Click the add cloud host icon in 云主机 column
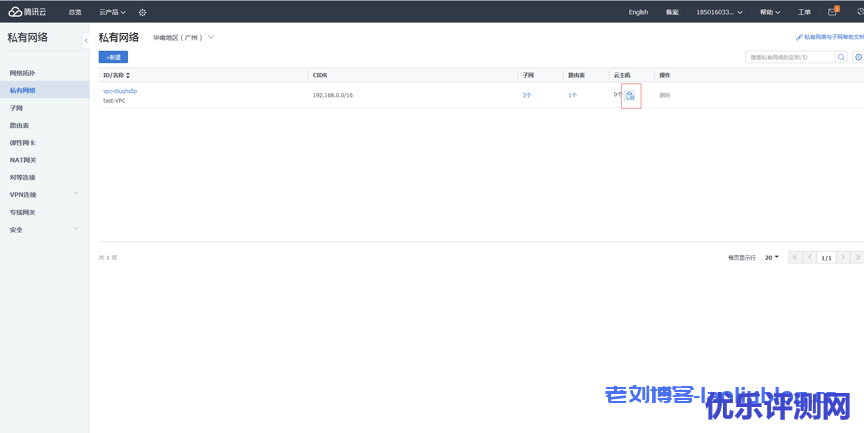The image size is (864, 433). click(630, 96)
